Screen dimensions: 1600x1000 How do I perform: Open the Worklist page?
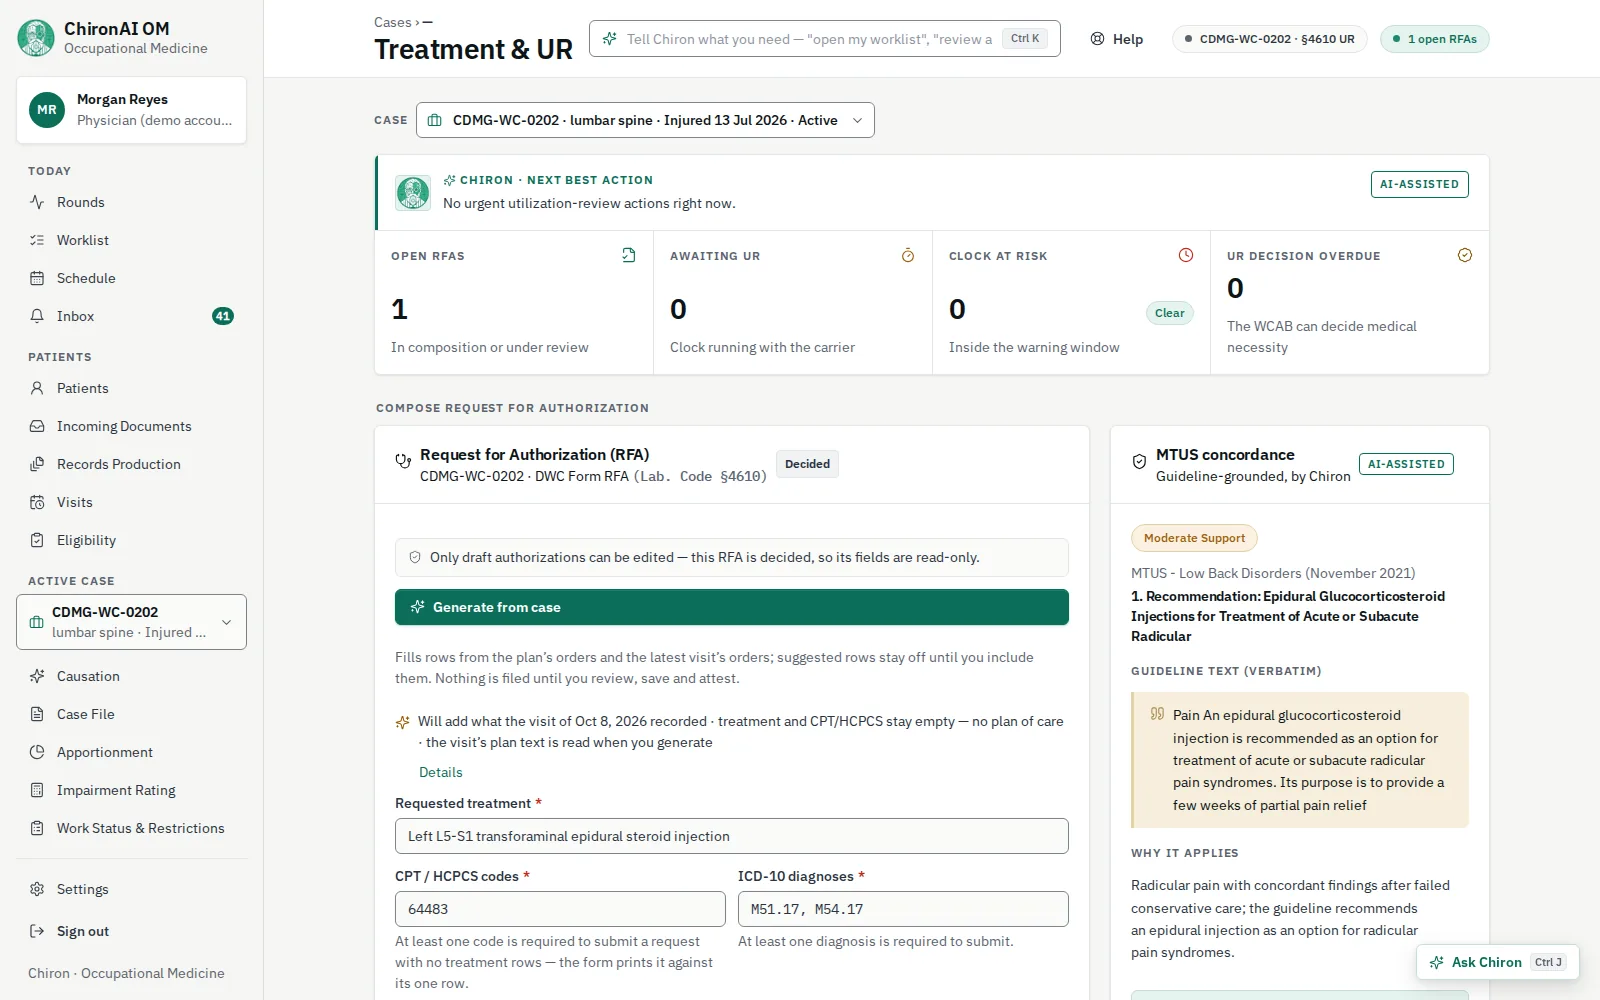131,240
